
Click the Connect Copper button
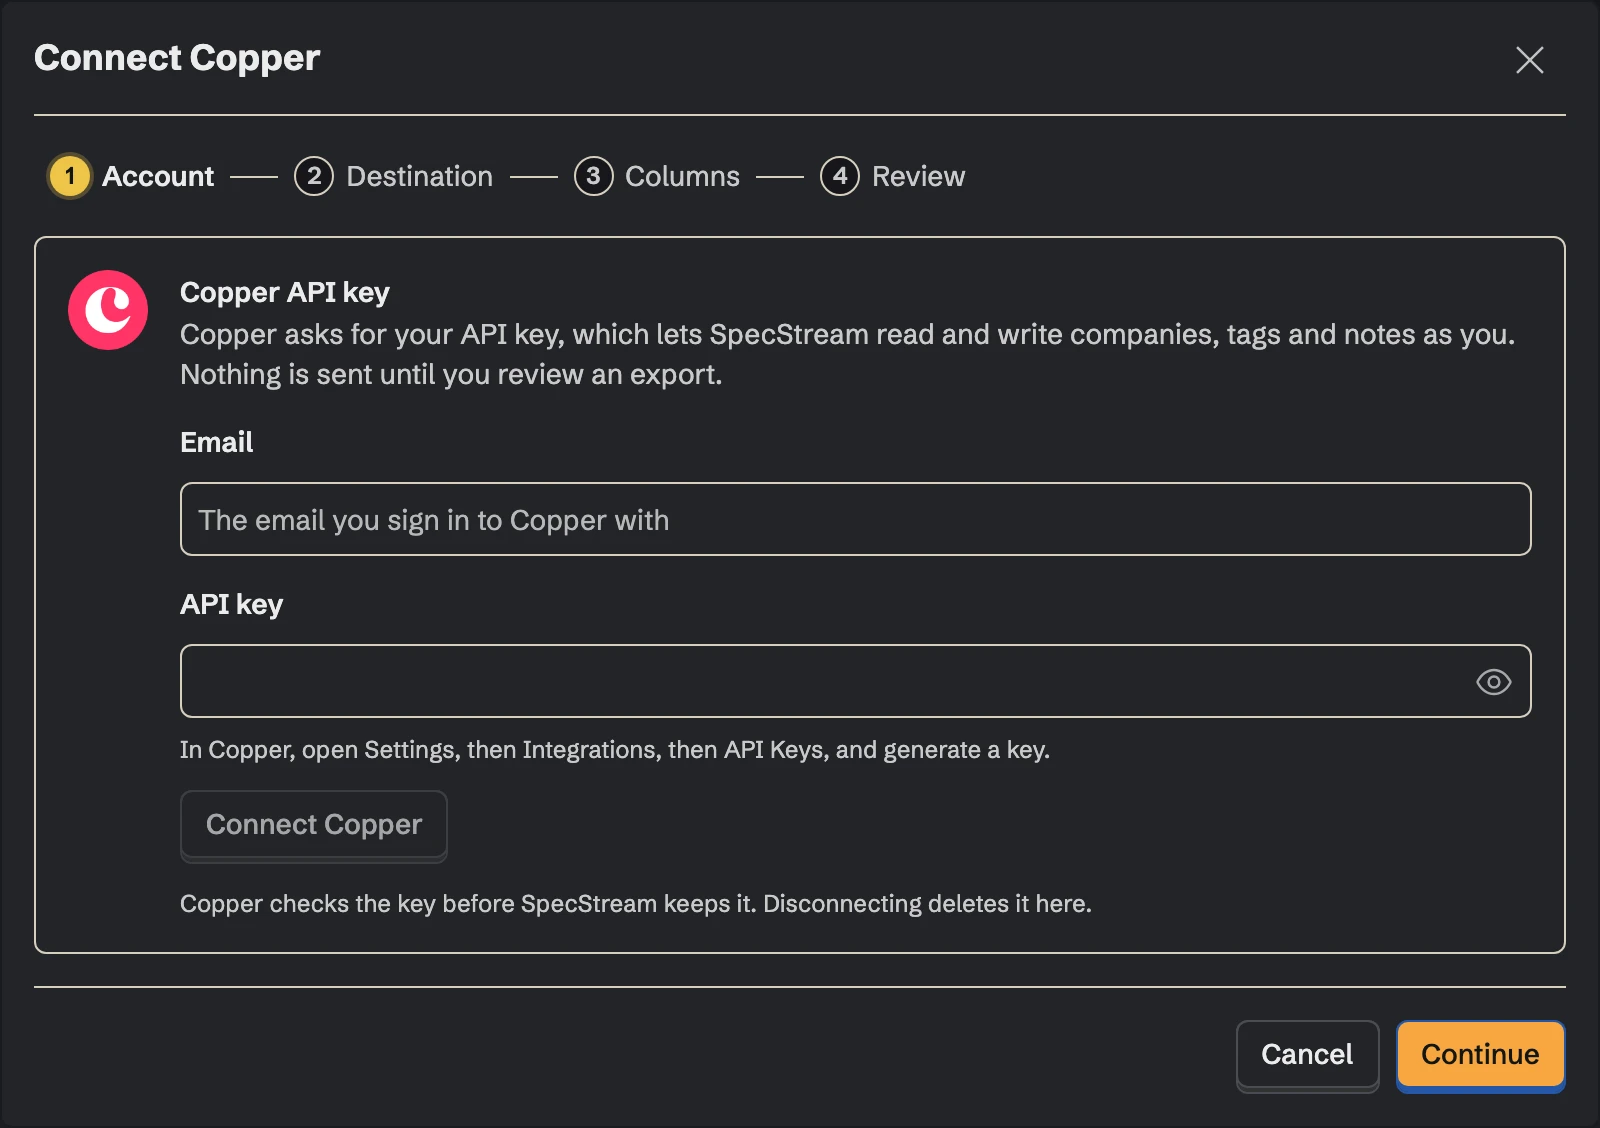coord(314,825)
